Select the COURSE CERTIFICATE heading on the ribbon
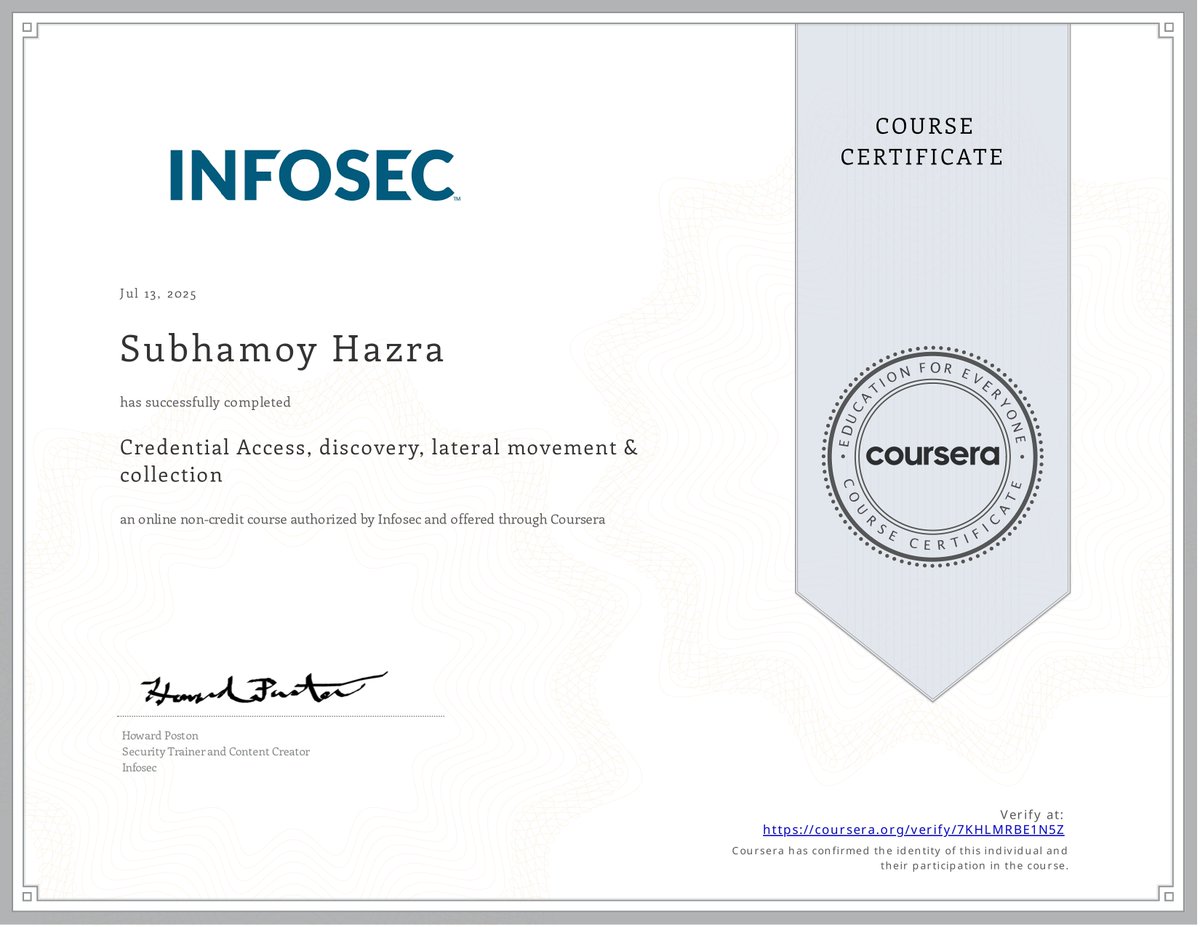The image size is (1200, 927). (x=922, y=141)
